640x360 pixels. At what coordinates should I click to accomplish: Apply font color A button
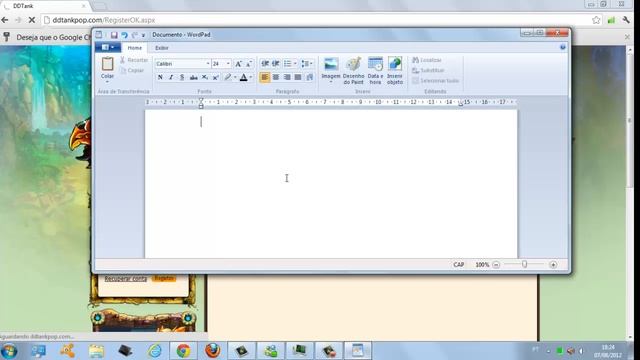[244, 77]
